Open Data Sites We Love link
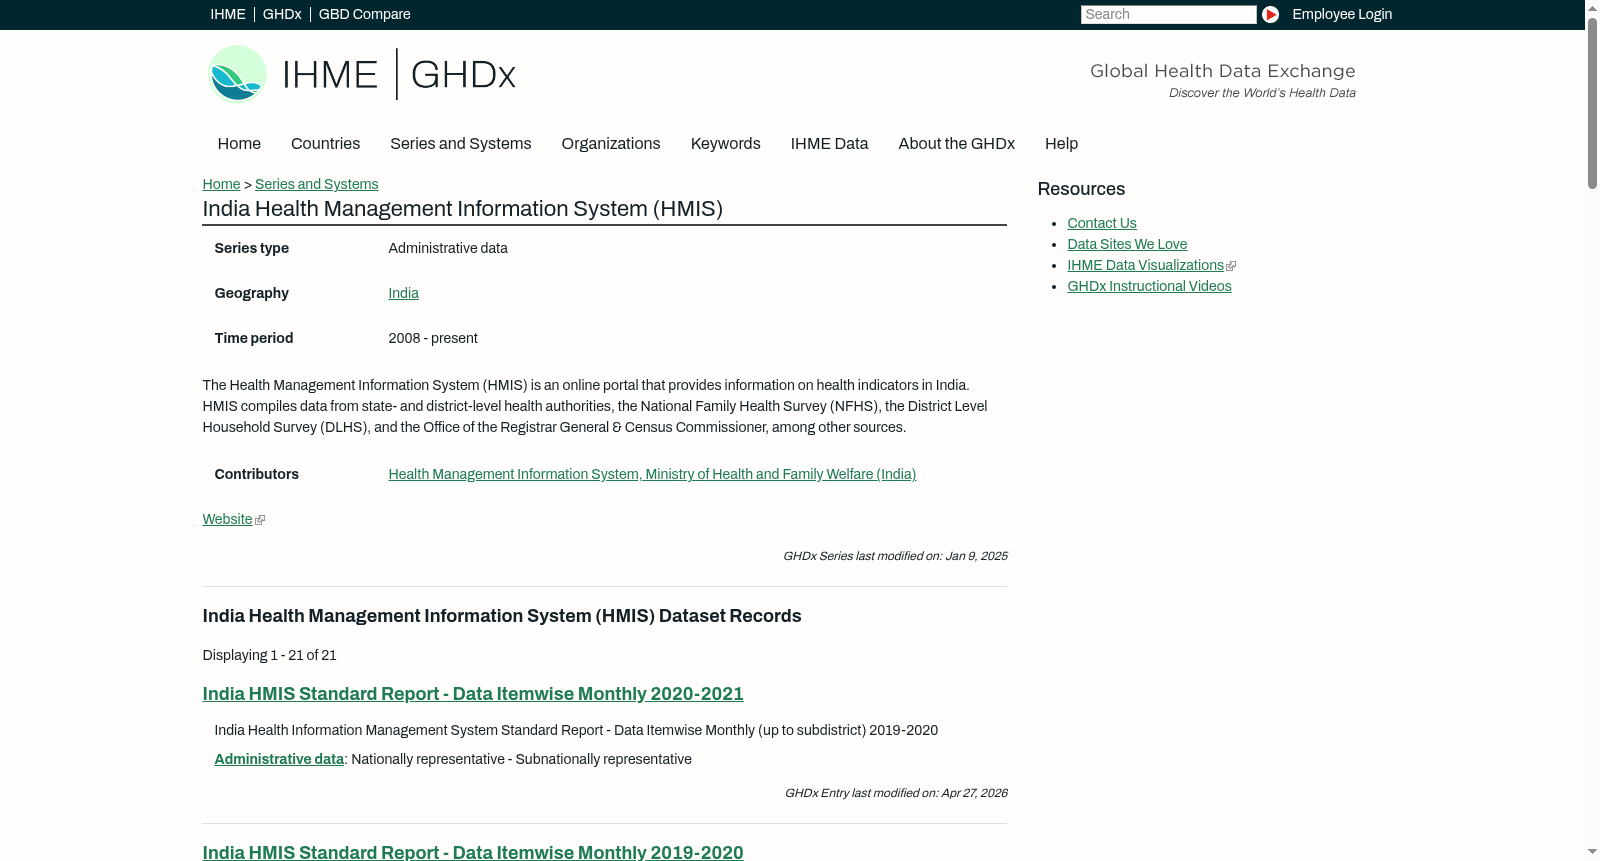Viewport: 1600px width, 861px height. (1127, 244)
